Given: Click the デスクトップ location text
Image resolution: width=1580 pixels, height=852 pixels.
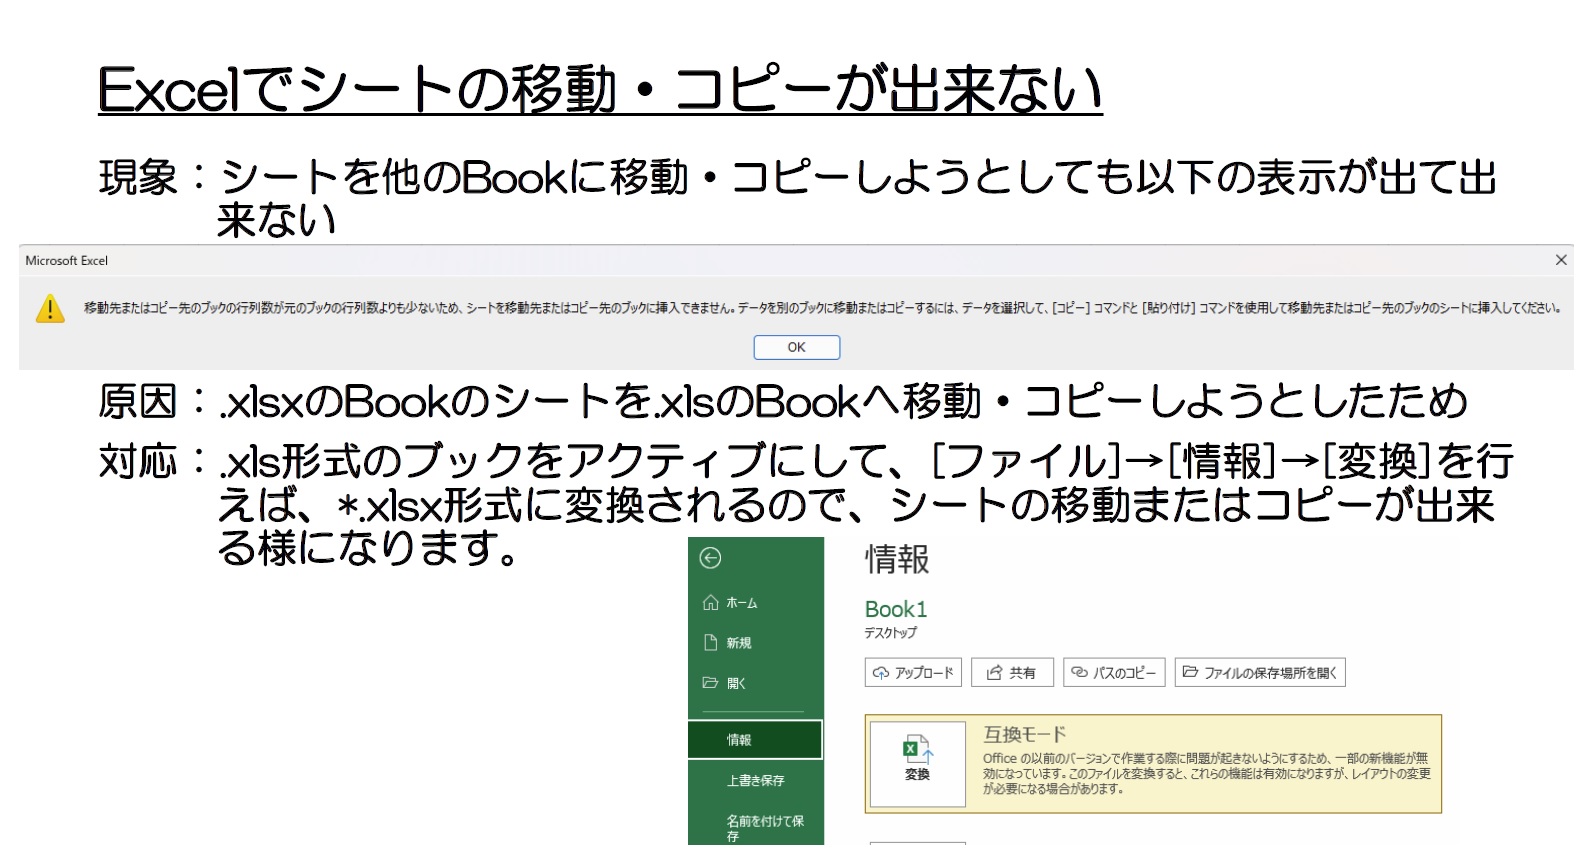Looking at the screenshot, I should [x=891, y=633].
